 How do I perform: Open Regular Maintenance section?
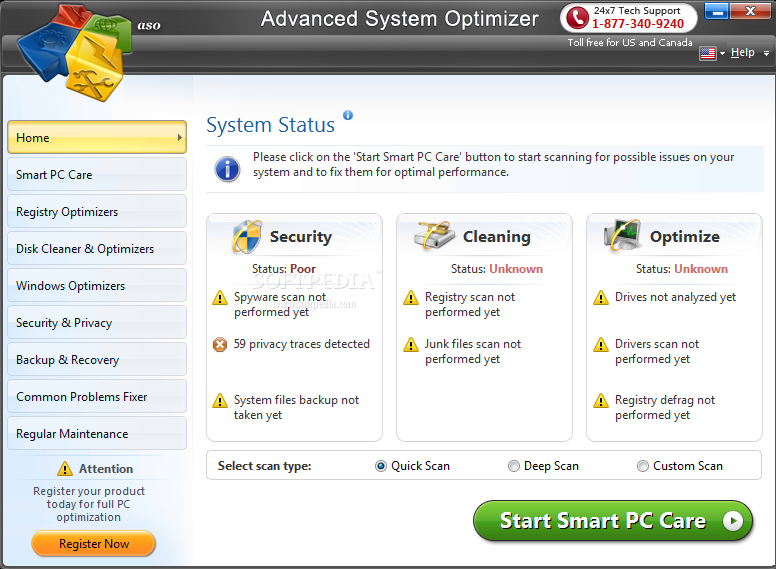(97, 433)
